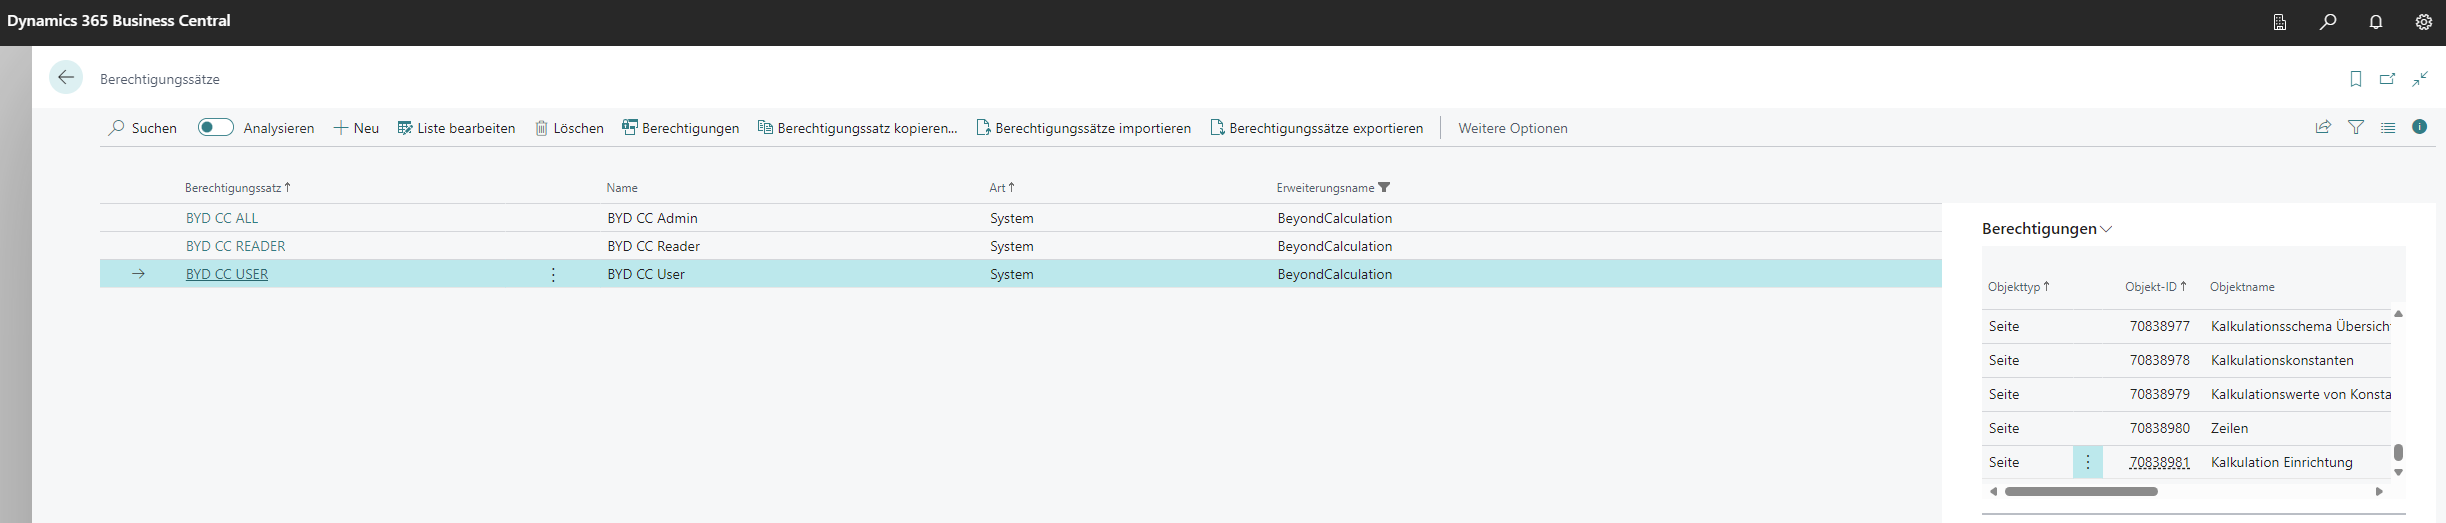Sort by Berechtigungssatz column header
2446x523 pixels.
point(238,188)
